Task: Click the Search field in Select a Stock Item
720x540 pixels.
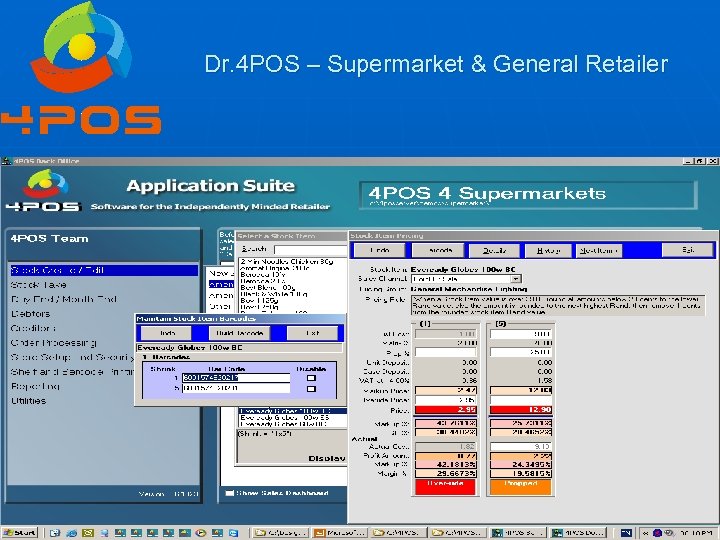Action: (310, 249)
